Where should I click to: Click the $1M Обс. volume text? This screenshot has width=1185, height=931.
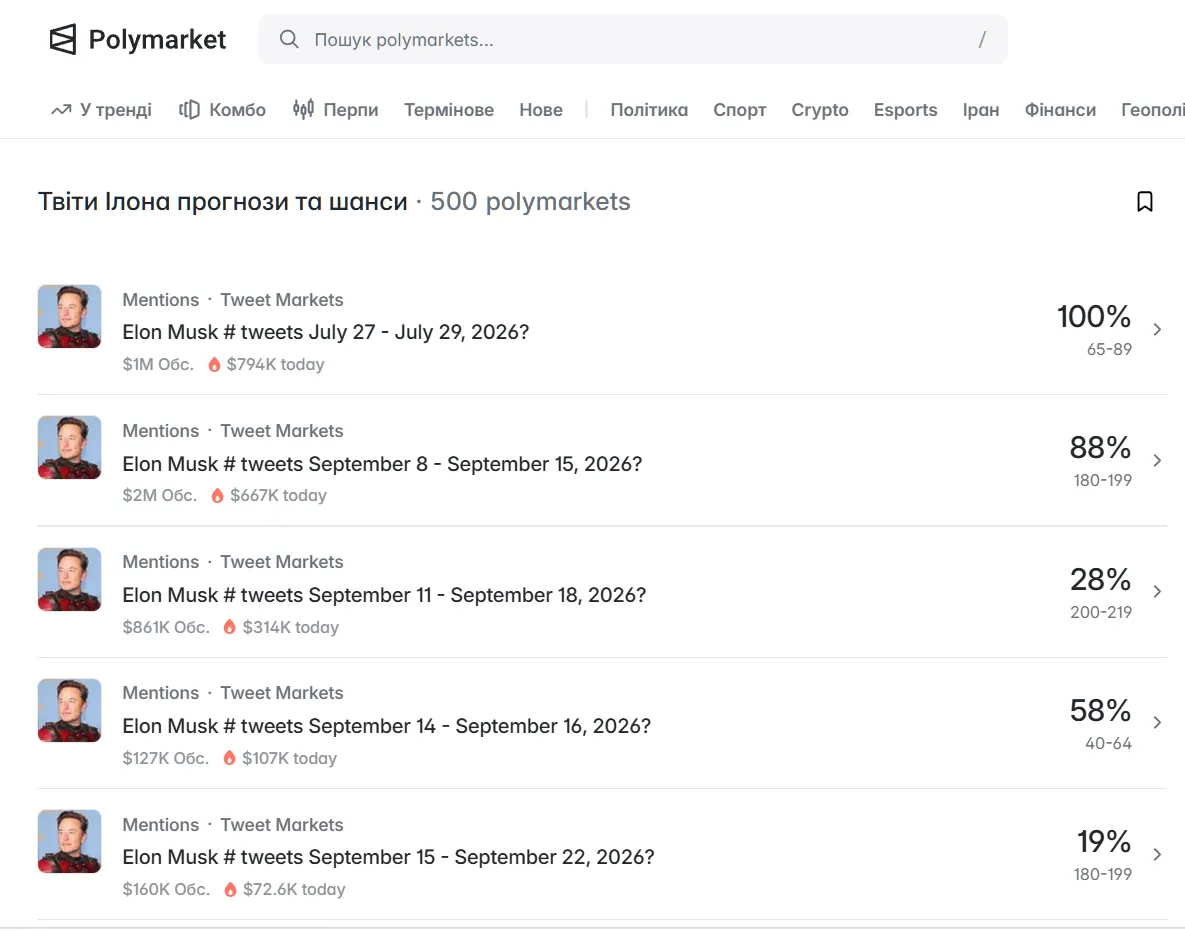(158, 364)
